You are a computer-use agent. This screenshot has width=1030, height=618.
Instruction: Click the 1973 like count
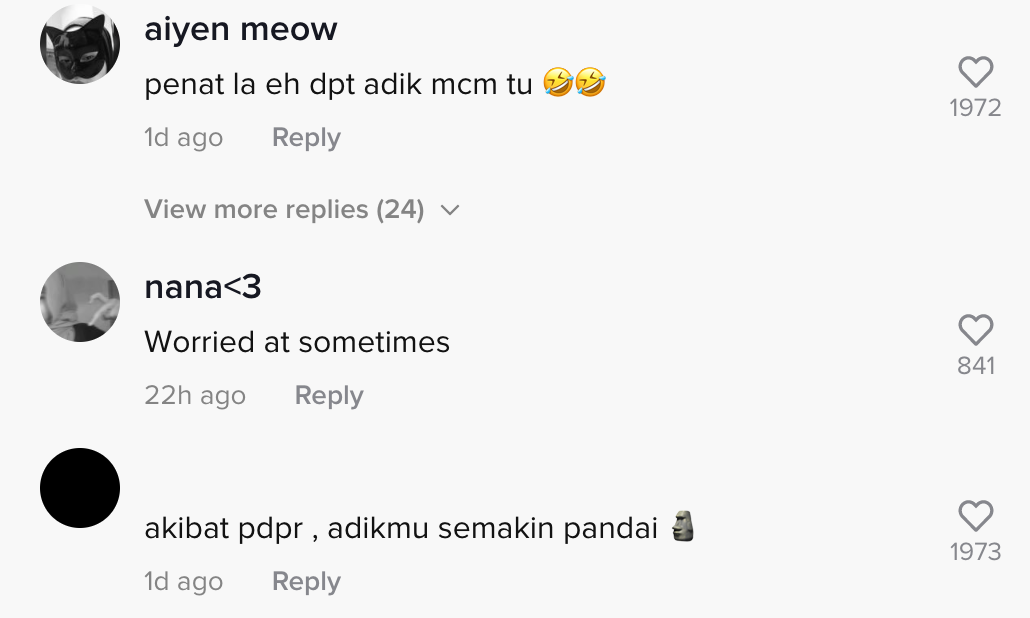click(975, 552)
